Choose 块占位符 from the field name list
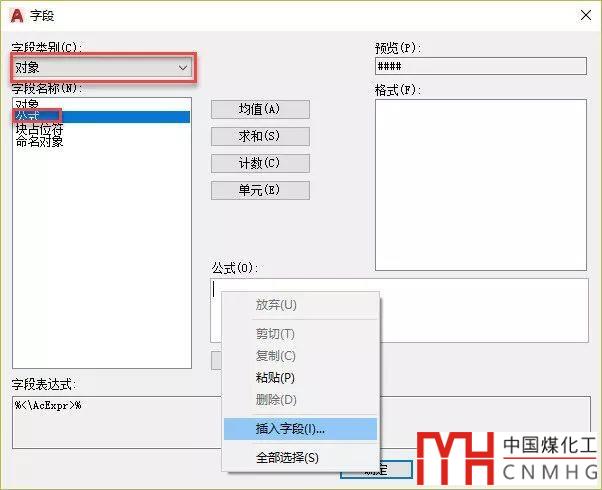602x490 pixels. pos(39,129)
